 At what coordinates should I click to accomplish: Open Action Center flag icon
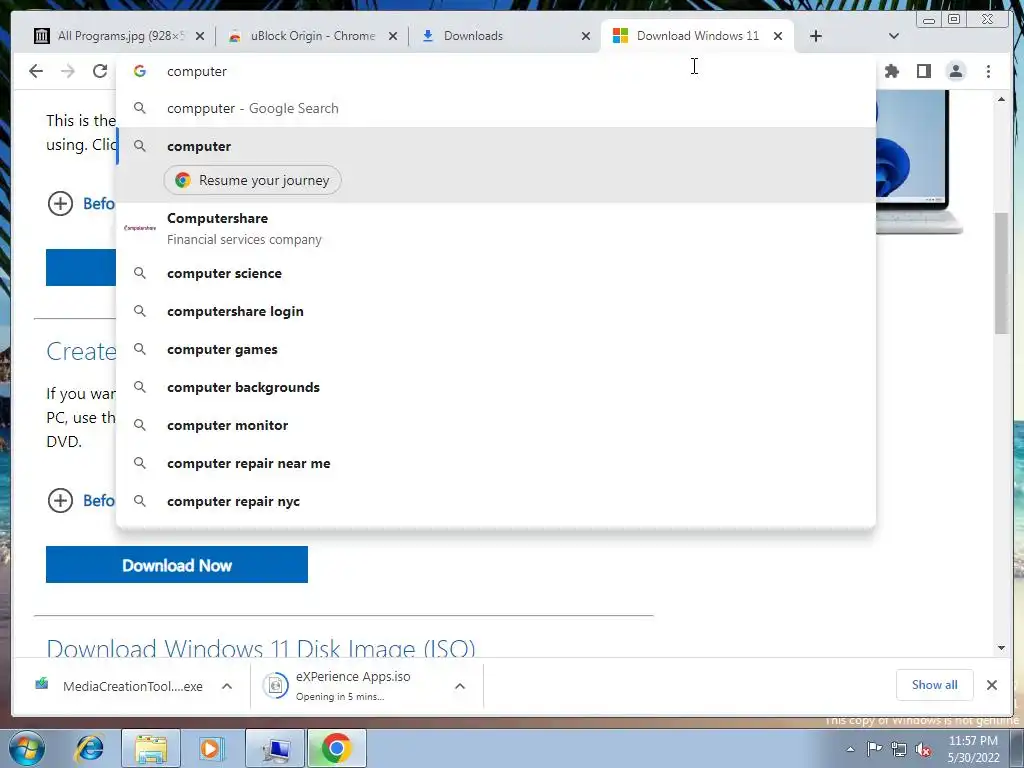874,749
